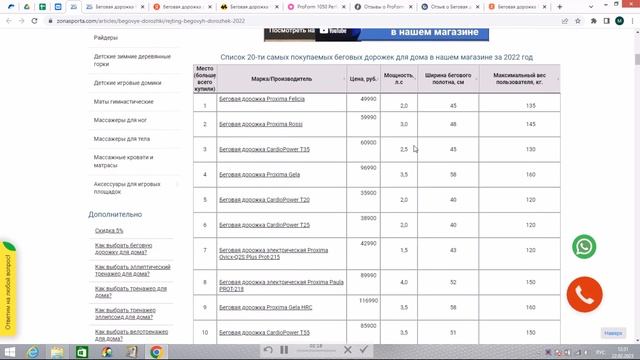
Task: Switch to Chrome in the taskbar
Action: pos(156,352)
